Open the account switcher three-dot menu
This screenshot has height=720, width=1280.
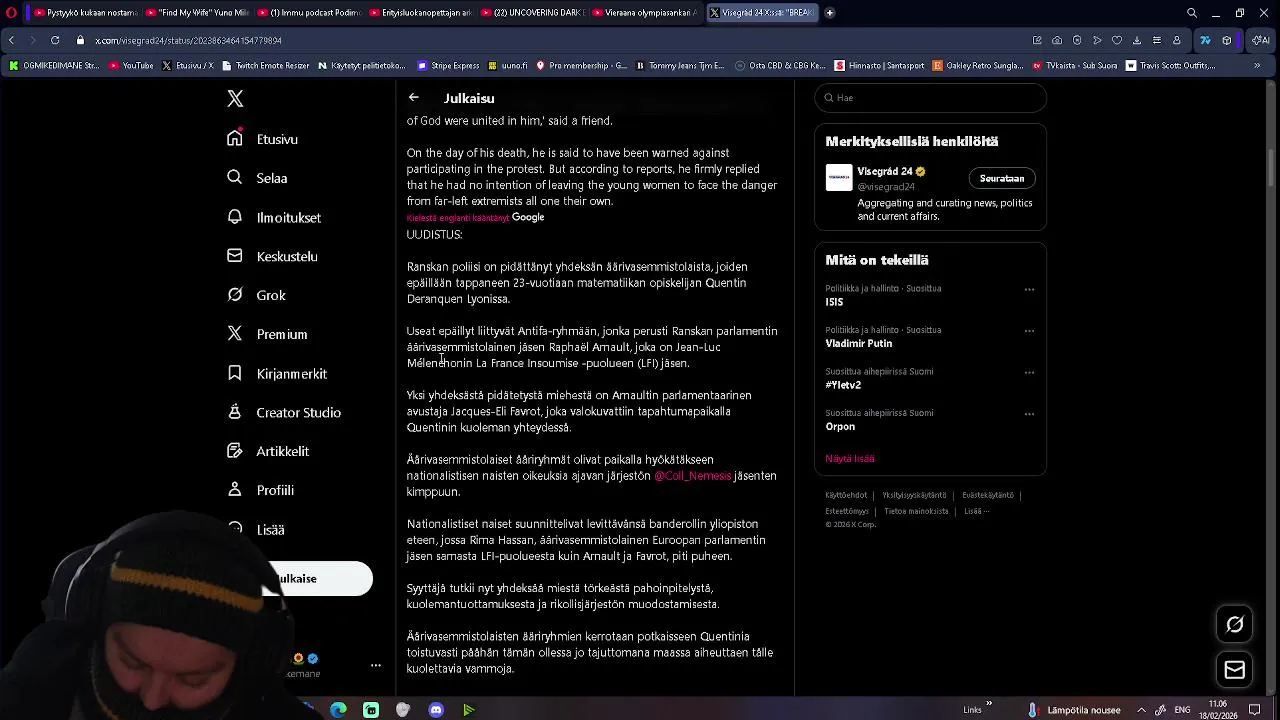pos(376,665)
